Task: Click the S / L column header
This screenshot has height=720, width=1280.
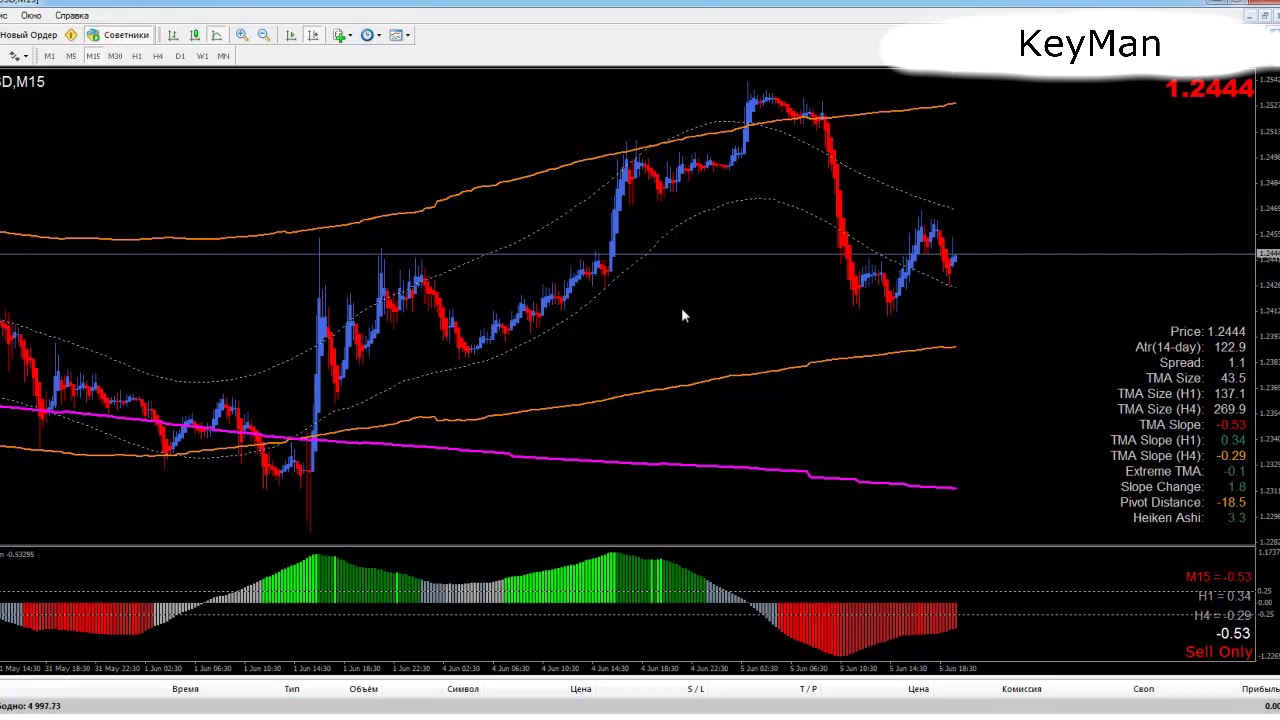Action: click(x=696, y=689)
